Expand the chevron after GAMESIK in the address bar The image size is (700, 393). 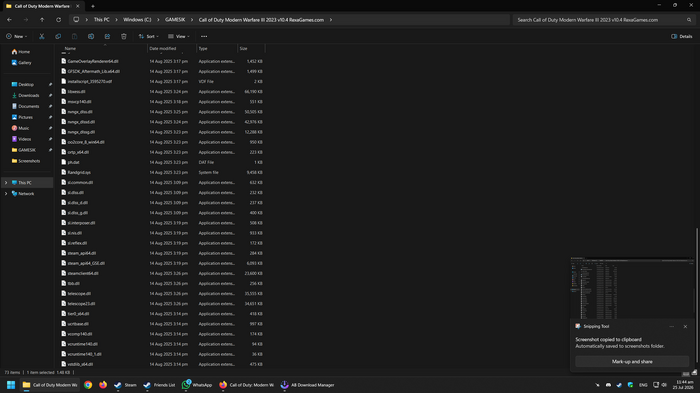tap(192, 20)
